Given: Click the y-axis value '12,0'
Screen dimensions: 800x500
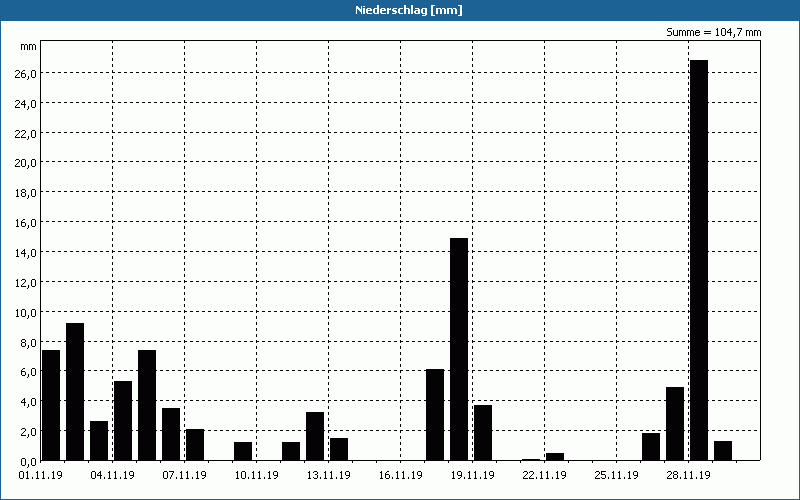Looking at the screenshot, I should [x=26, y=282].
